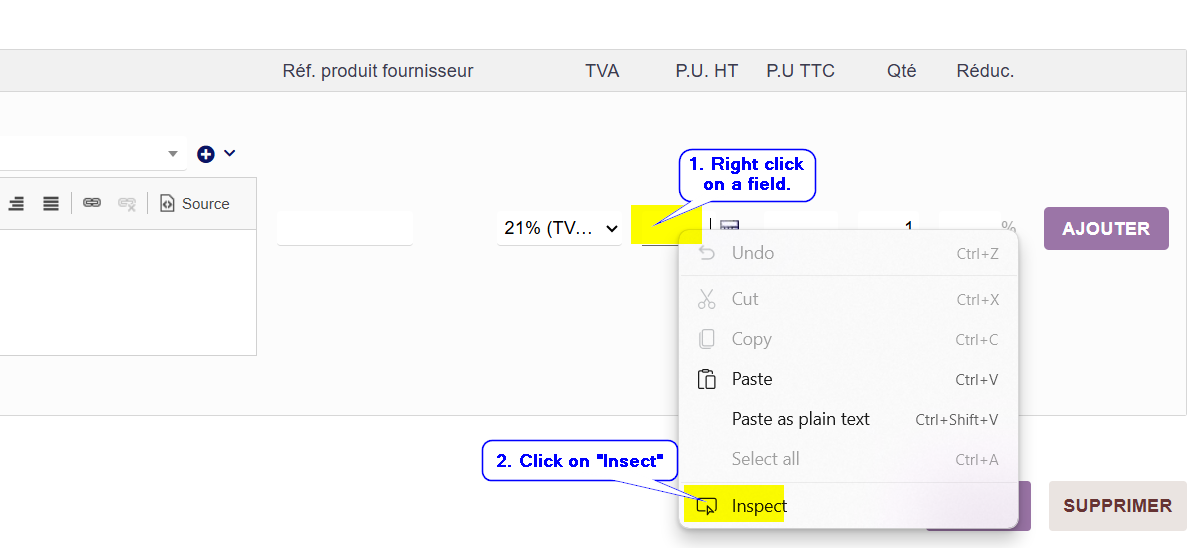Select the Undo context menu entry
Screen dimensions: 1198x548
coord(752,253)
